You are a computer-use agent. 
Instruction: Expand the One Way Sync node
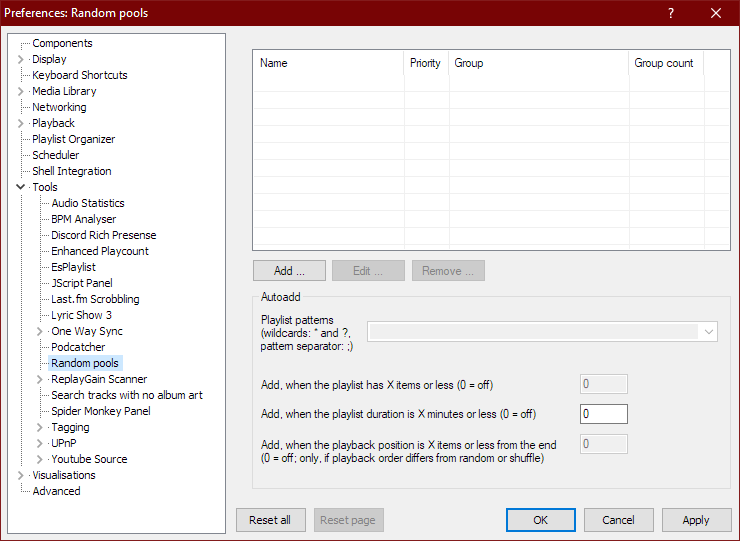coord(40,331)
